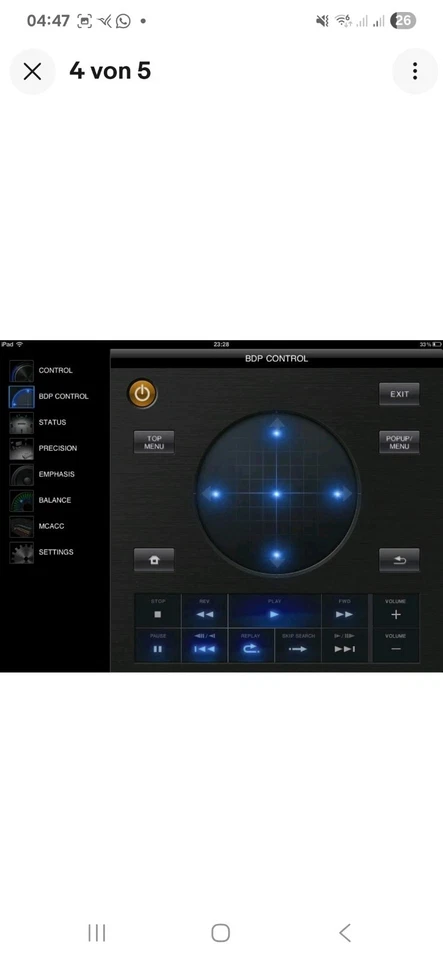Open the three-dot overflow menu
The height and width of the screenshot is (960, 443).
point(415,72)
